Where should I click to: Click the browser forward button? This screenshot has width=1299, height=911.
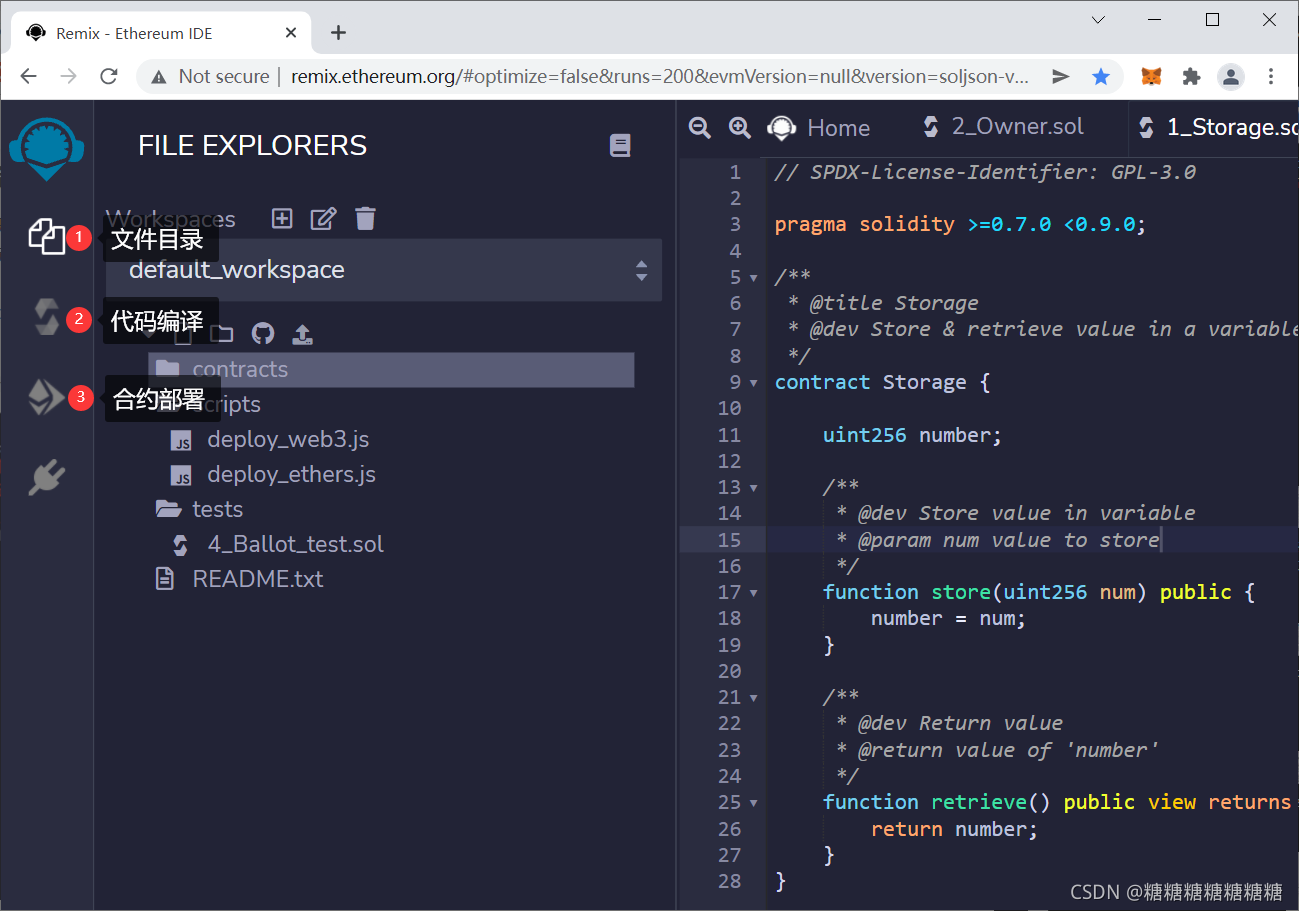[68, 76]
